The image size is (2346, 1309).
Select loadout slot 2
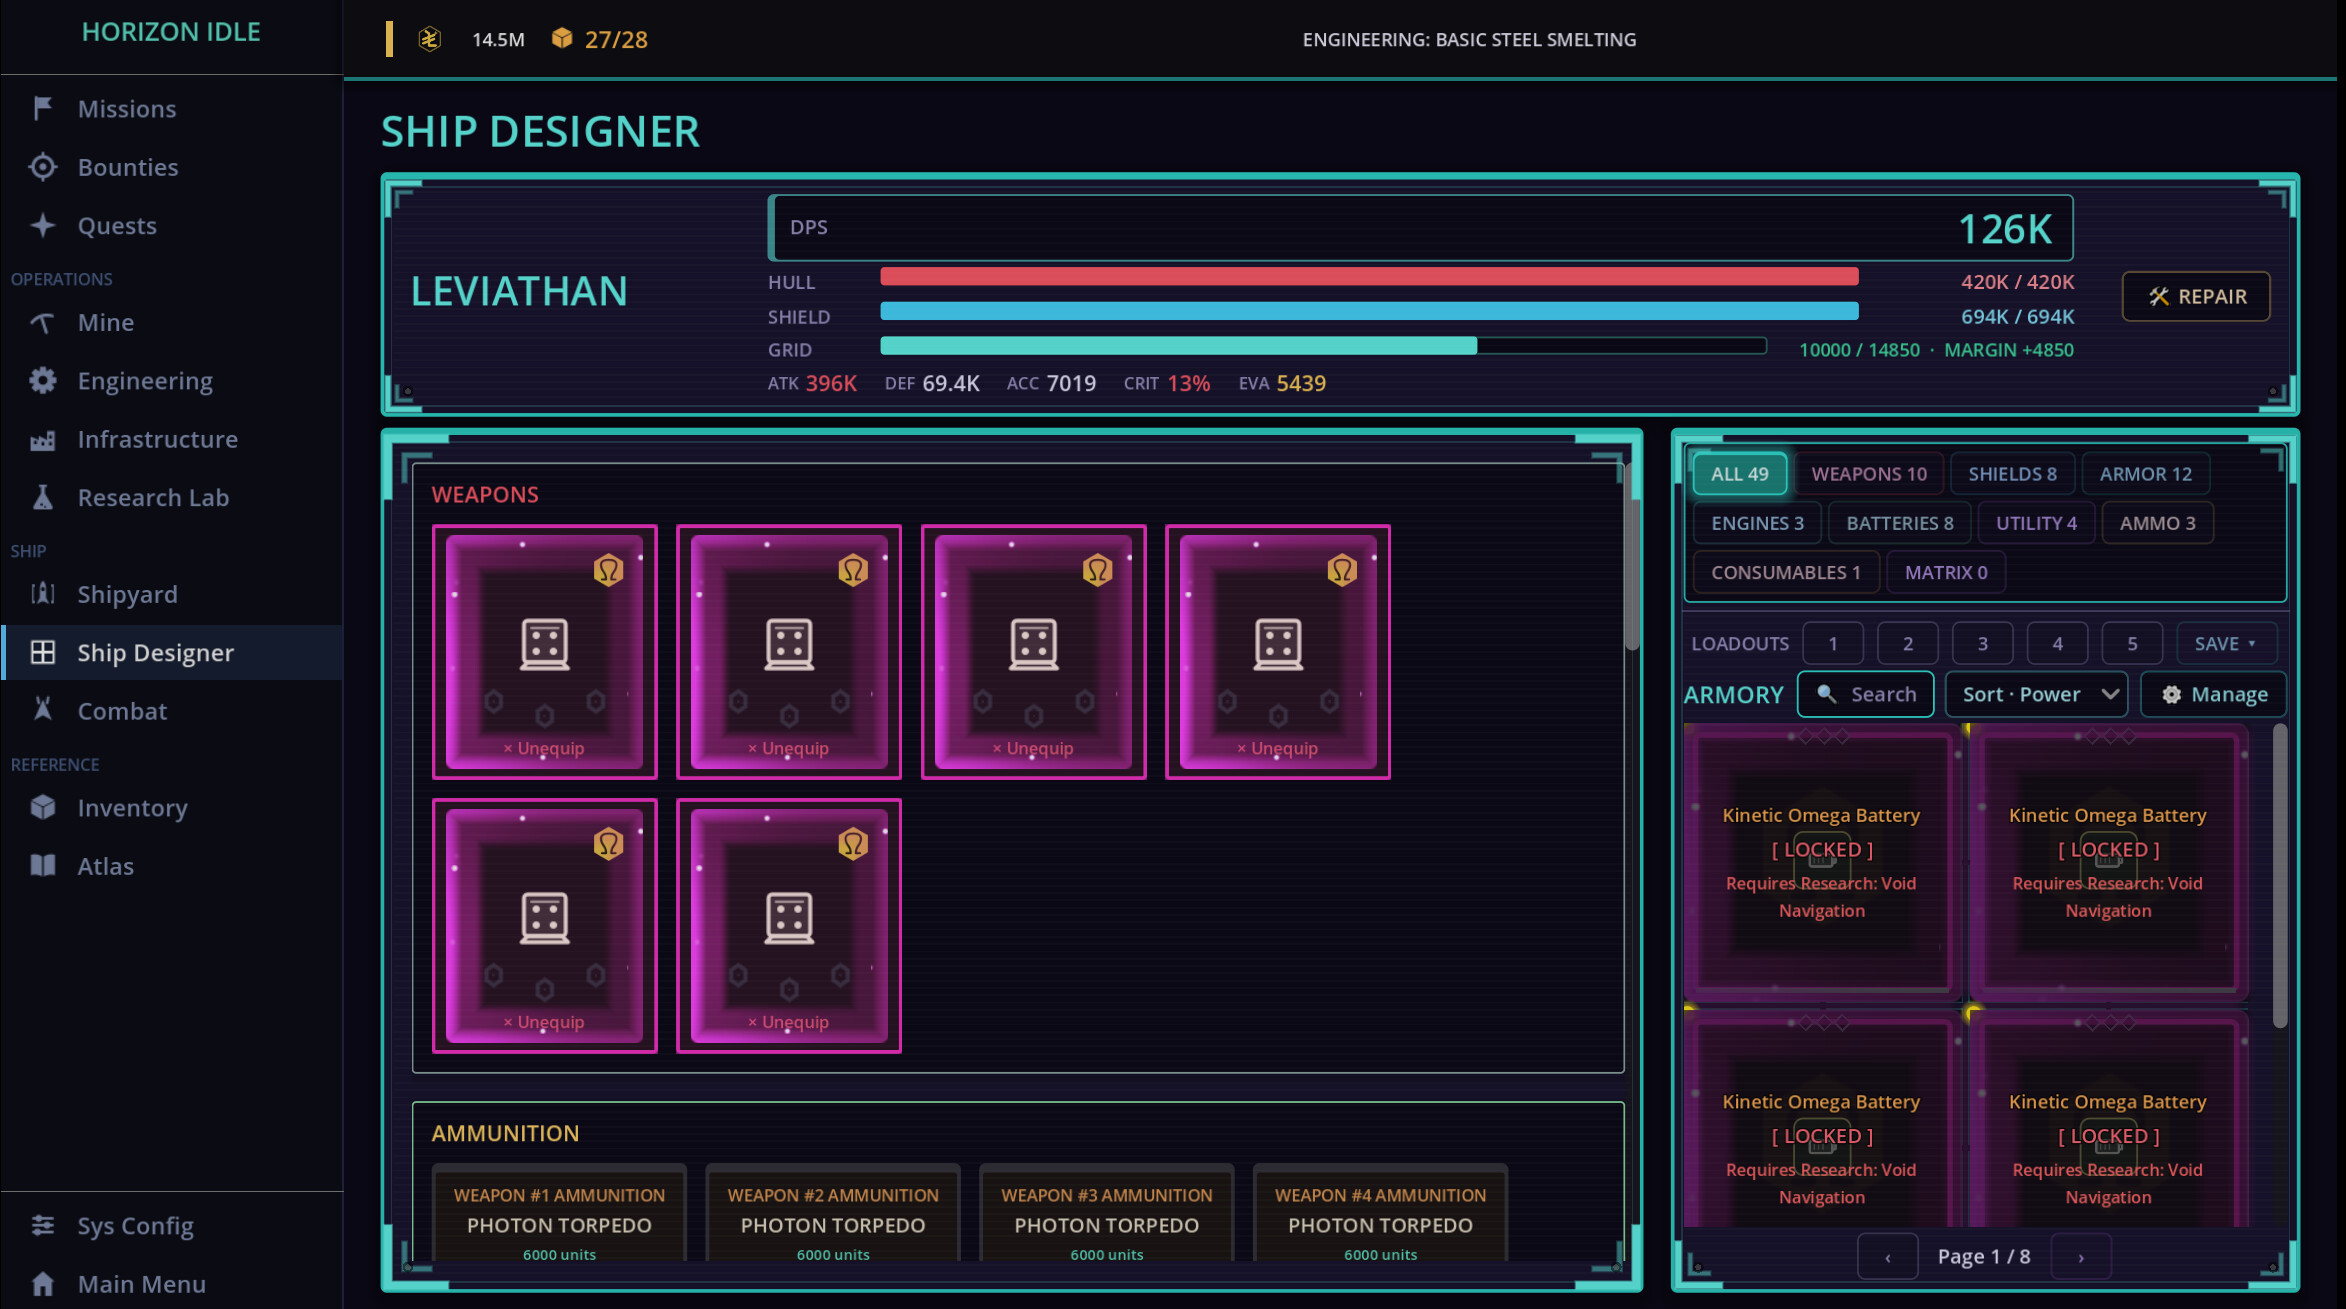[1908, 643]
